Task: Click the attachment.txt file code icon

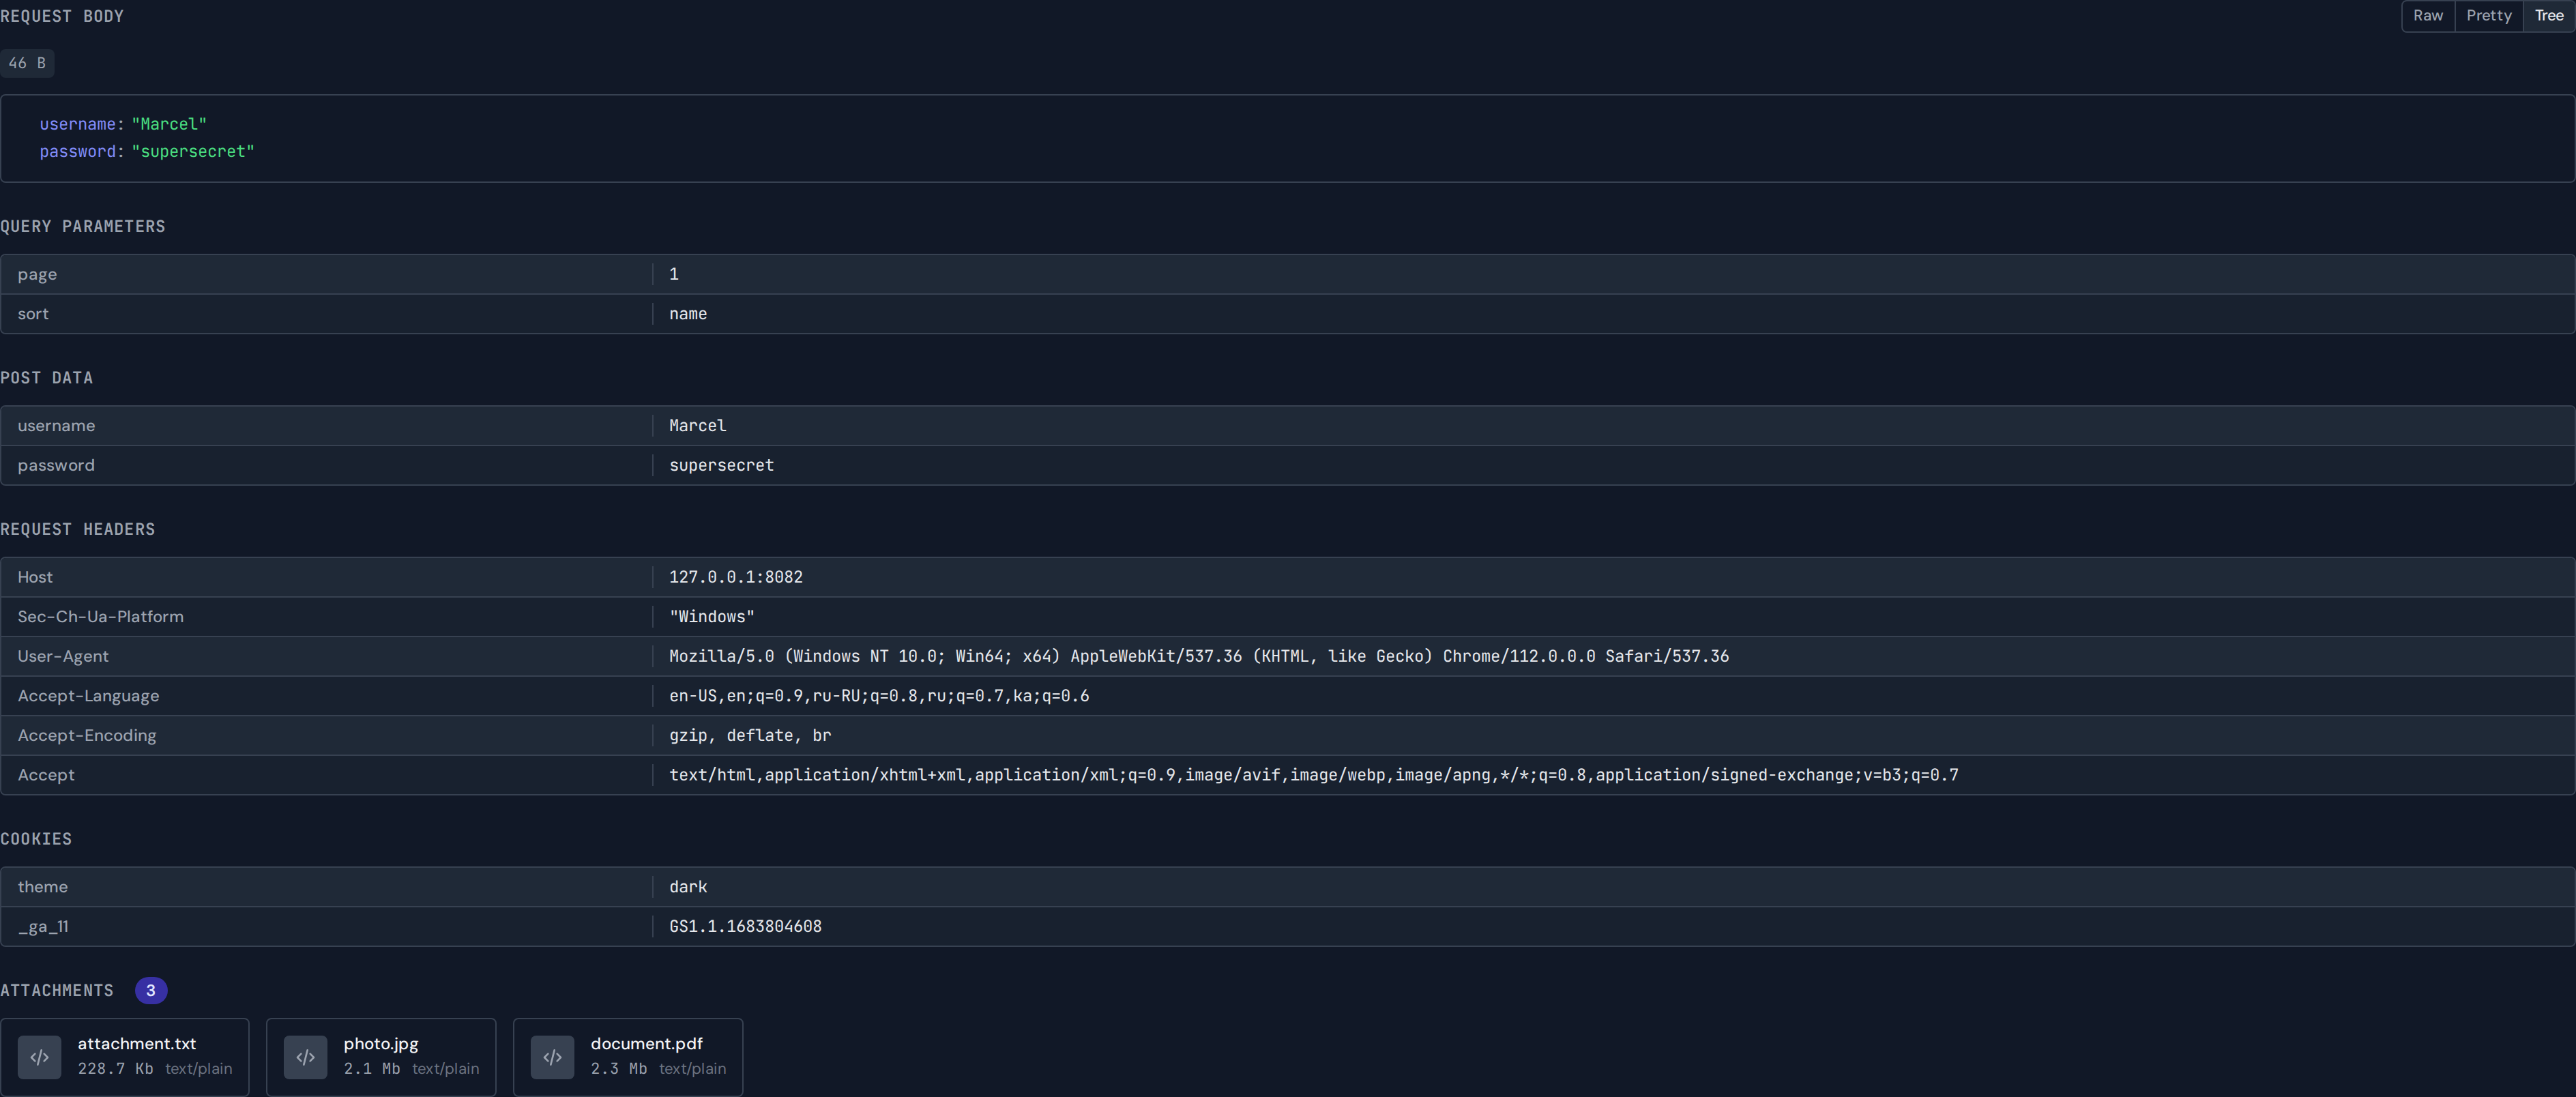Action: [39, 1057]
